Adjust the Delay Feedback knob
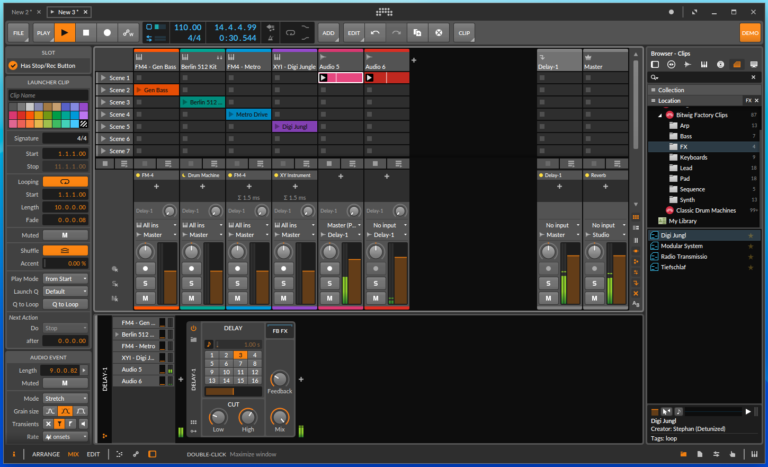The image size is (768, 467). 279,379
